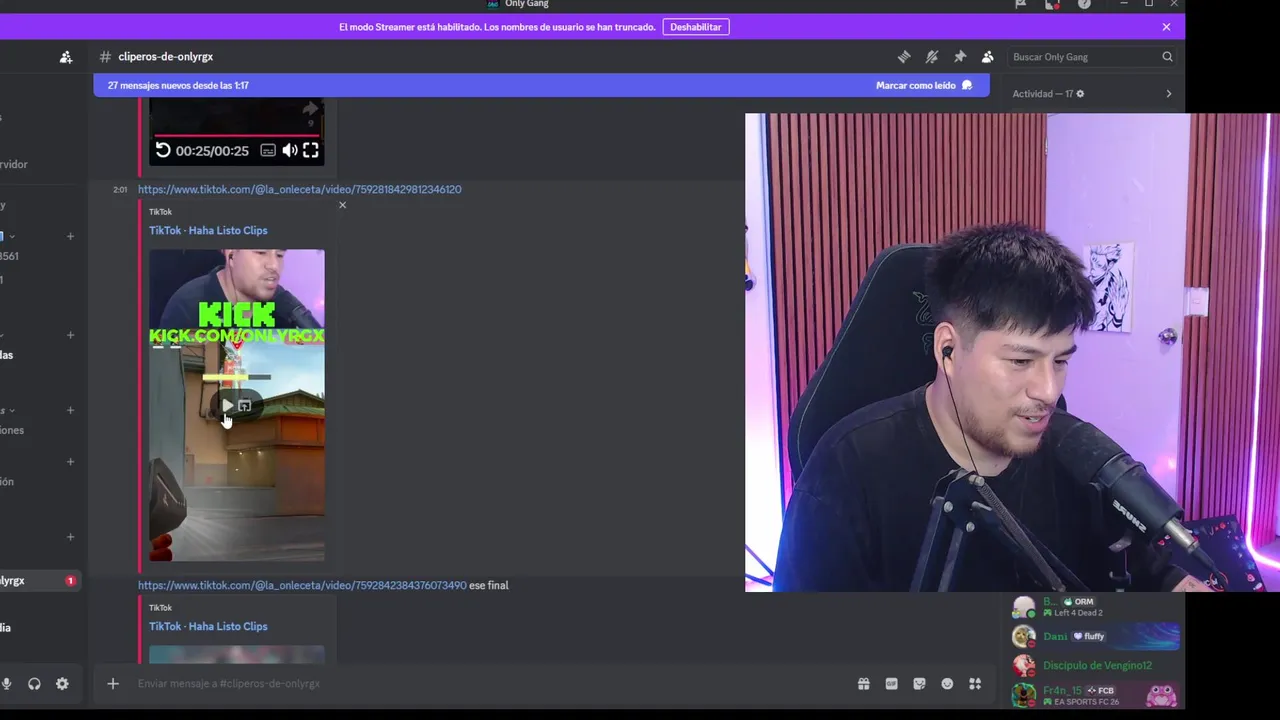Click the video progress bar

237,135
